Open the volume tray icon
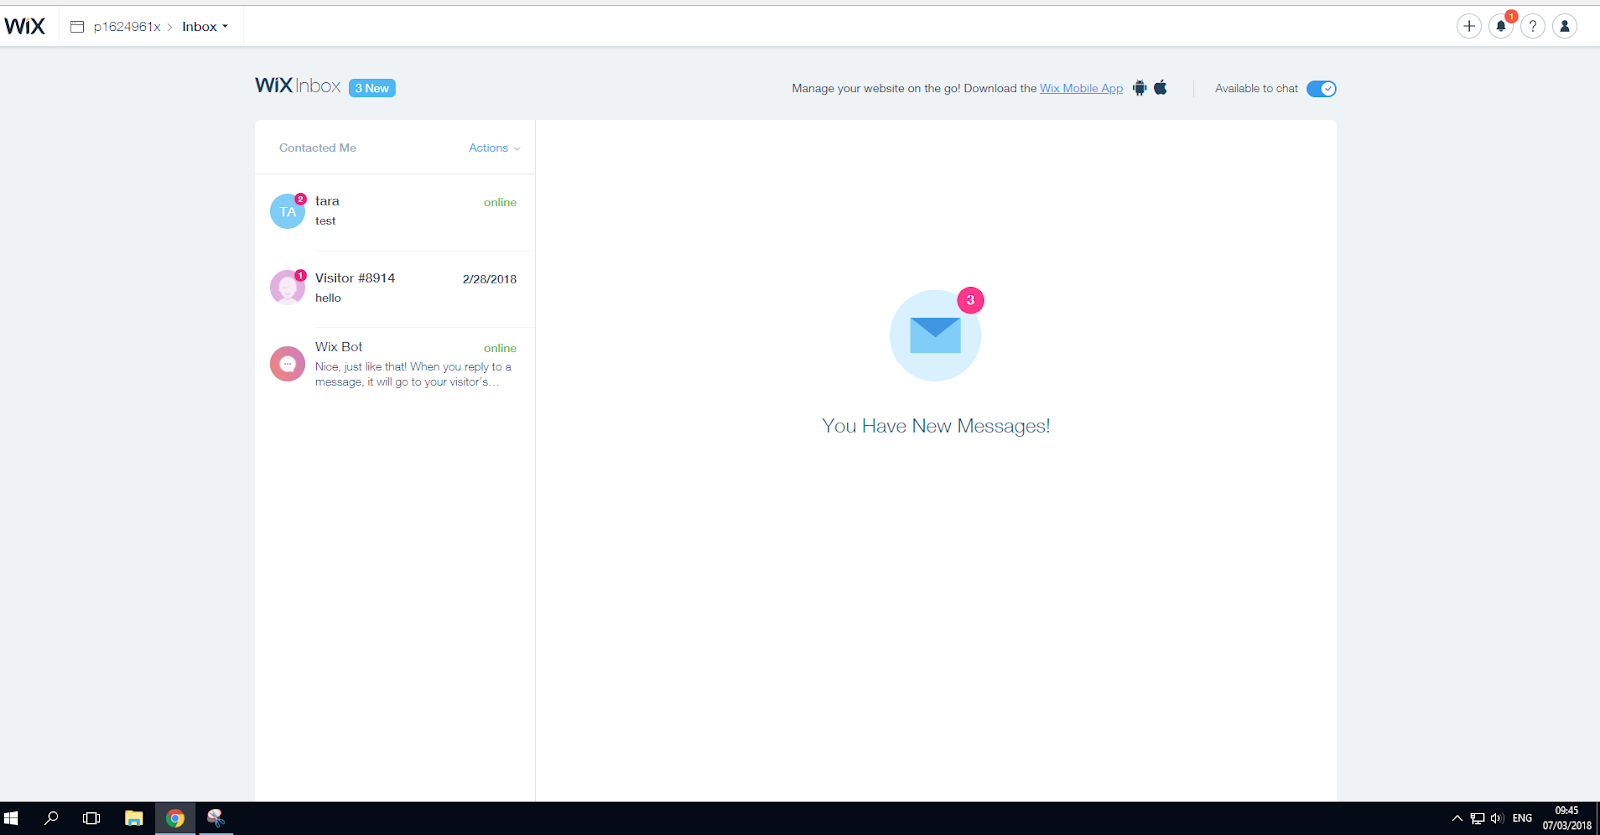The width and height of the screenshot is (1600, 835). click(1497, 818)
